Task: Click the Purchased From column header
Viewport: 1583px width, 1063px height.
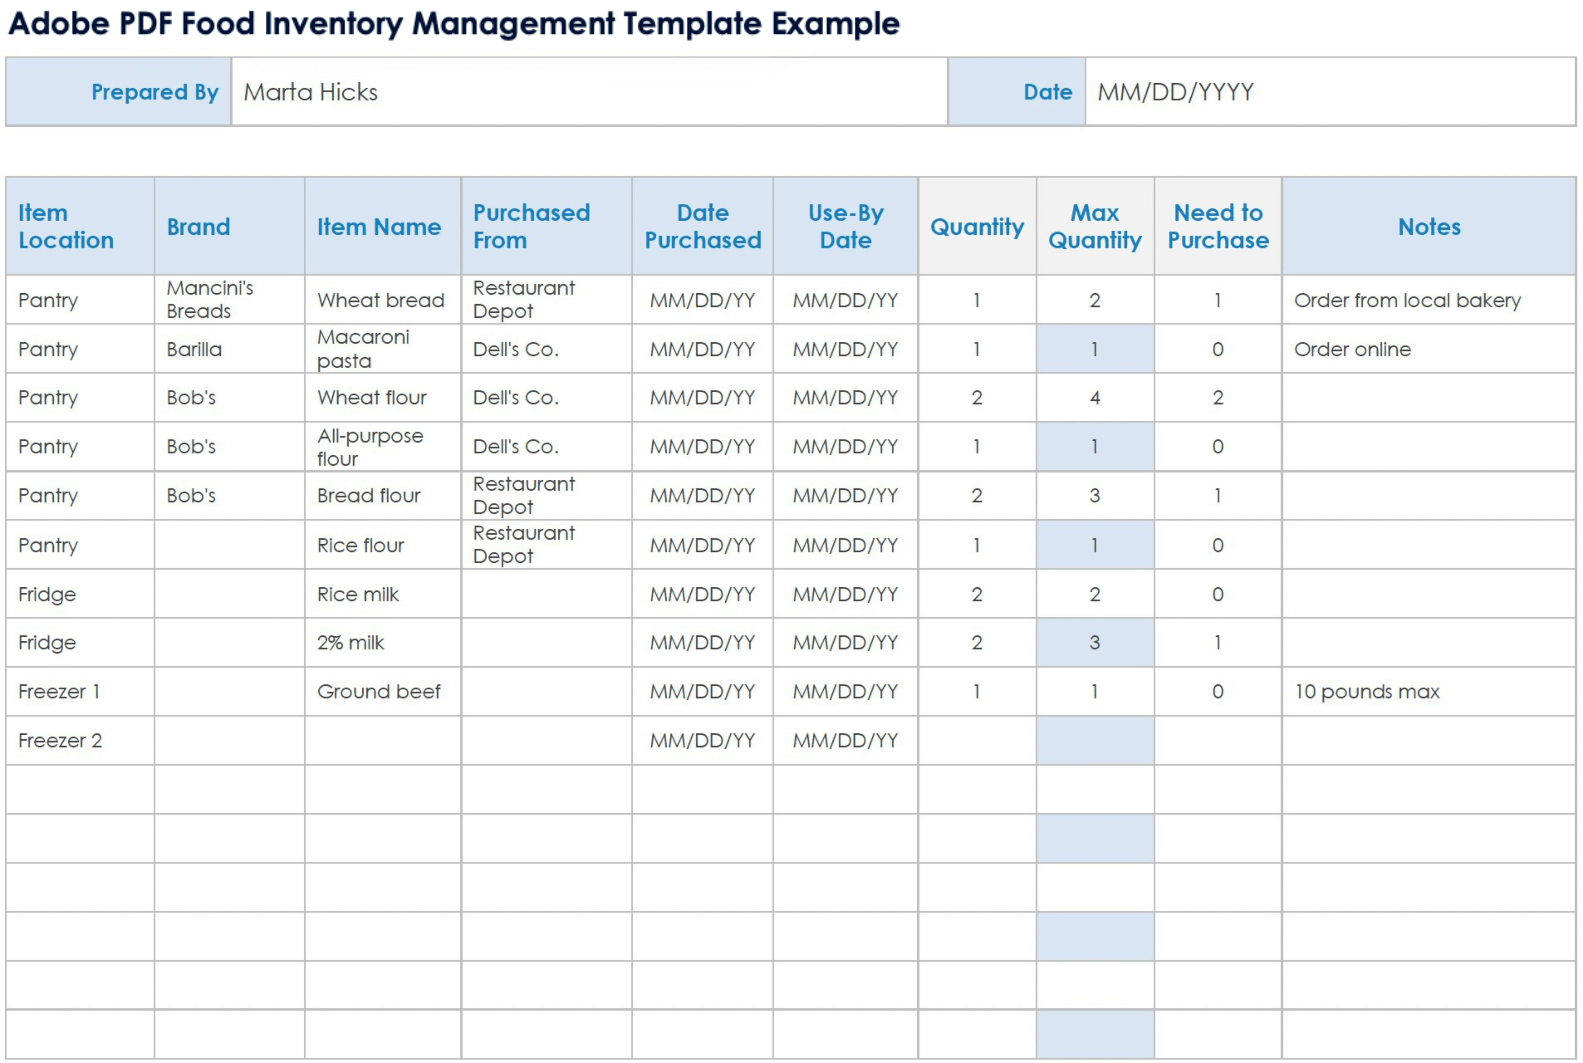Action: point(545,227)
